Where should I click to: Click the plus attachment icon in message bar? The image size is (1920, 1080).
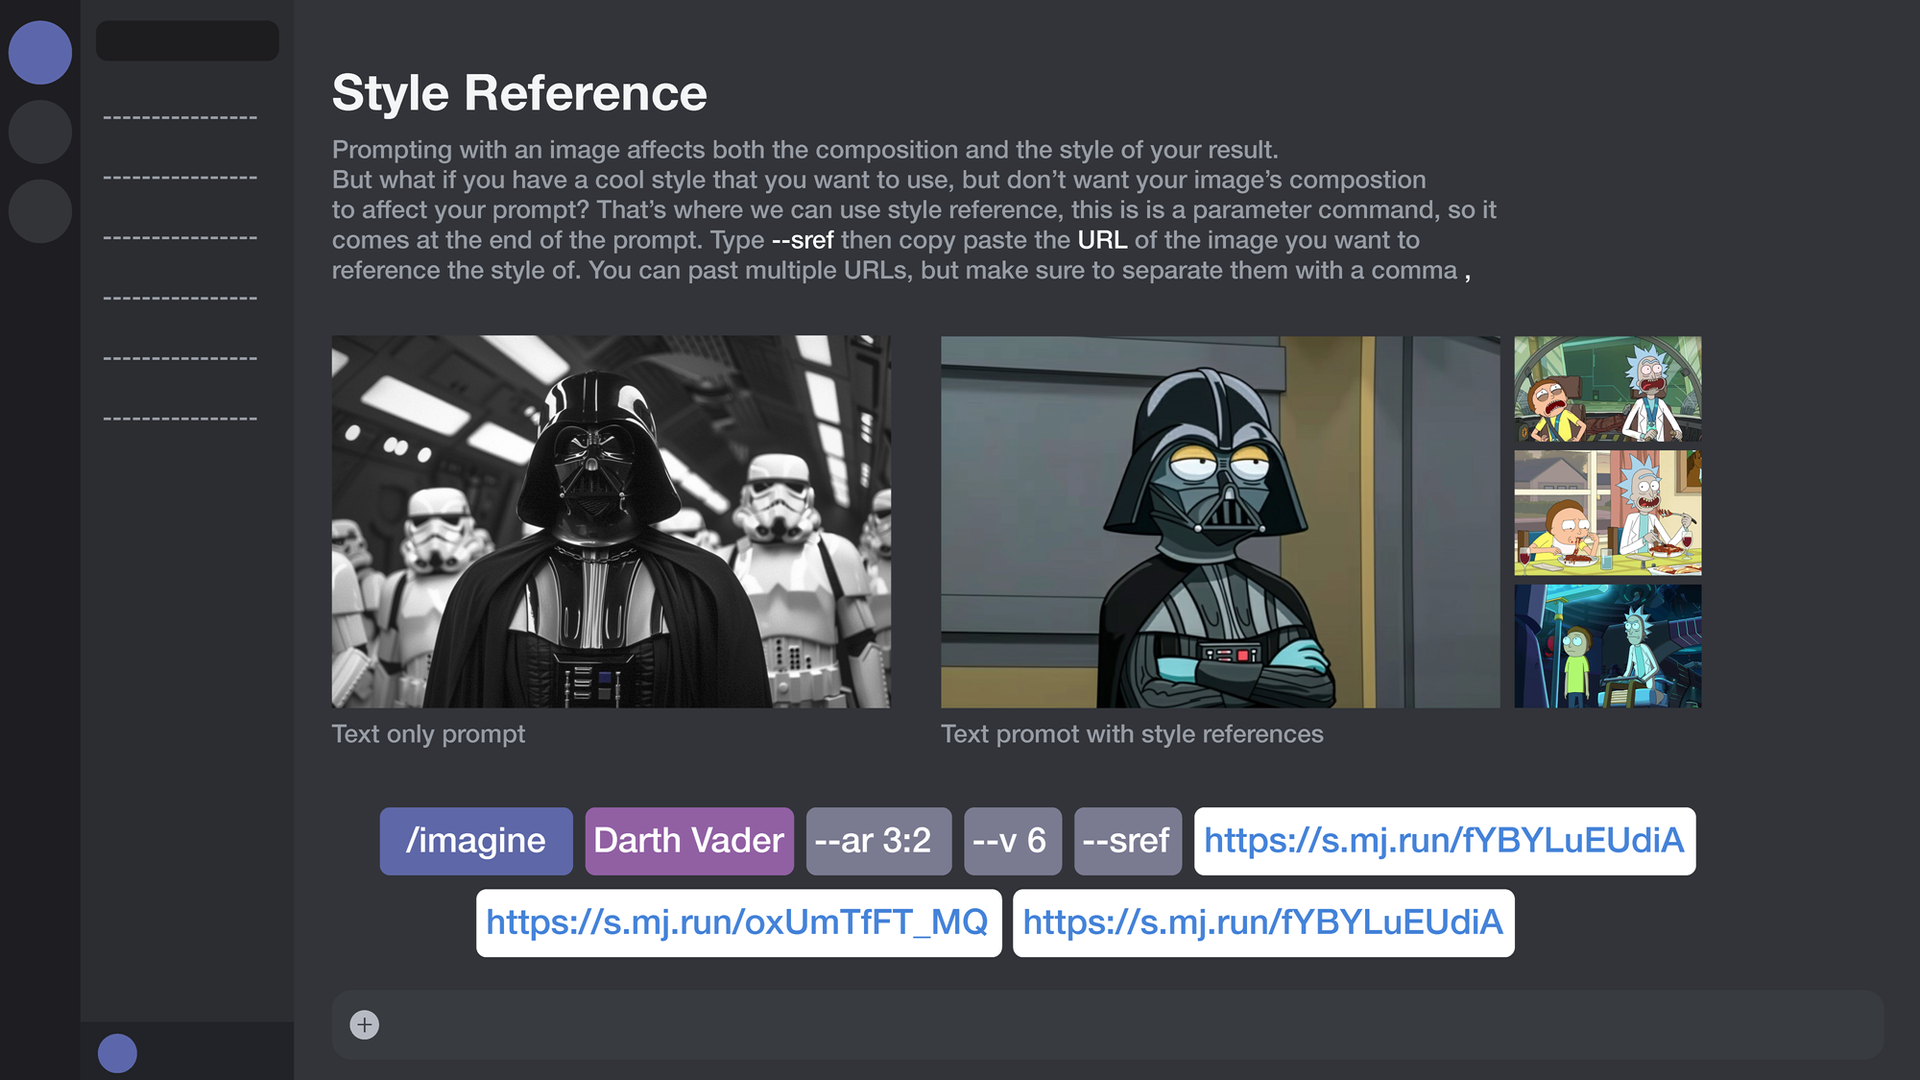point(364,1025)
